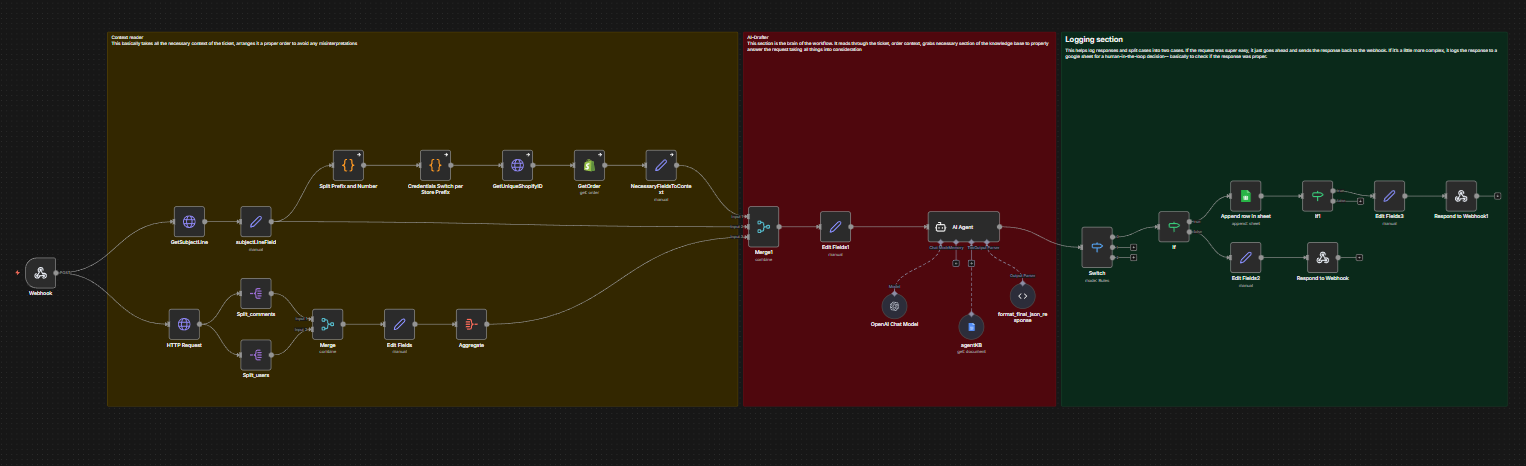Open the Split_comments node
This screenshot has width=1526, height=466.
click(x=256, y=294)
